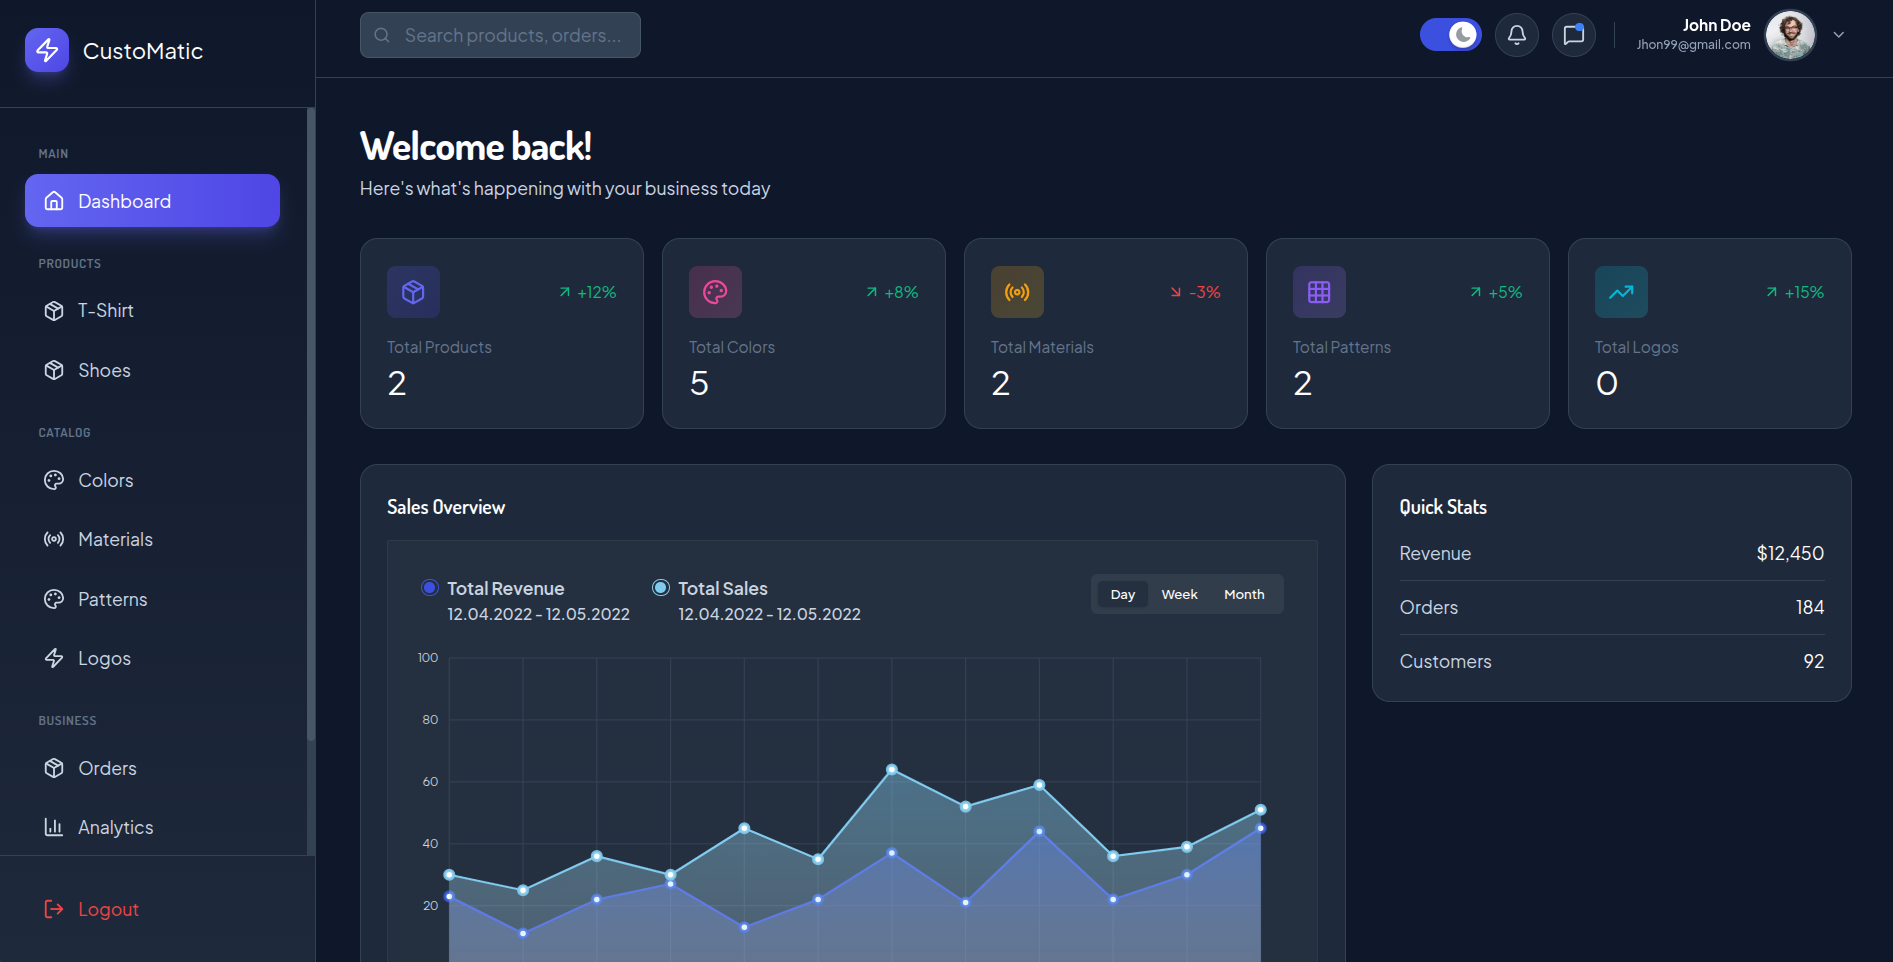Click the Orders count 184
The image size is (1893, 962).
[x=1810, y=607]
